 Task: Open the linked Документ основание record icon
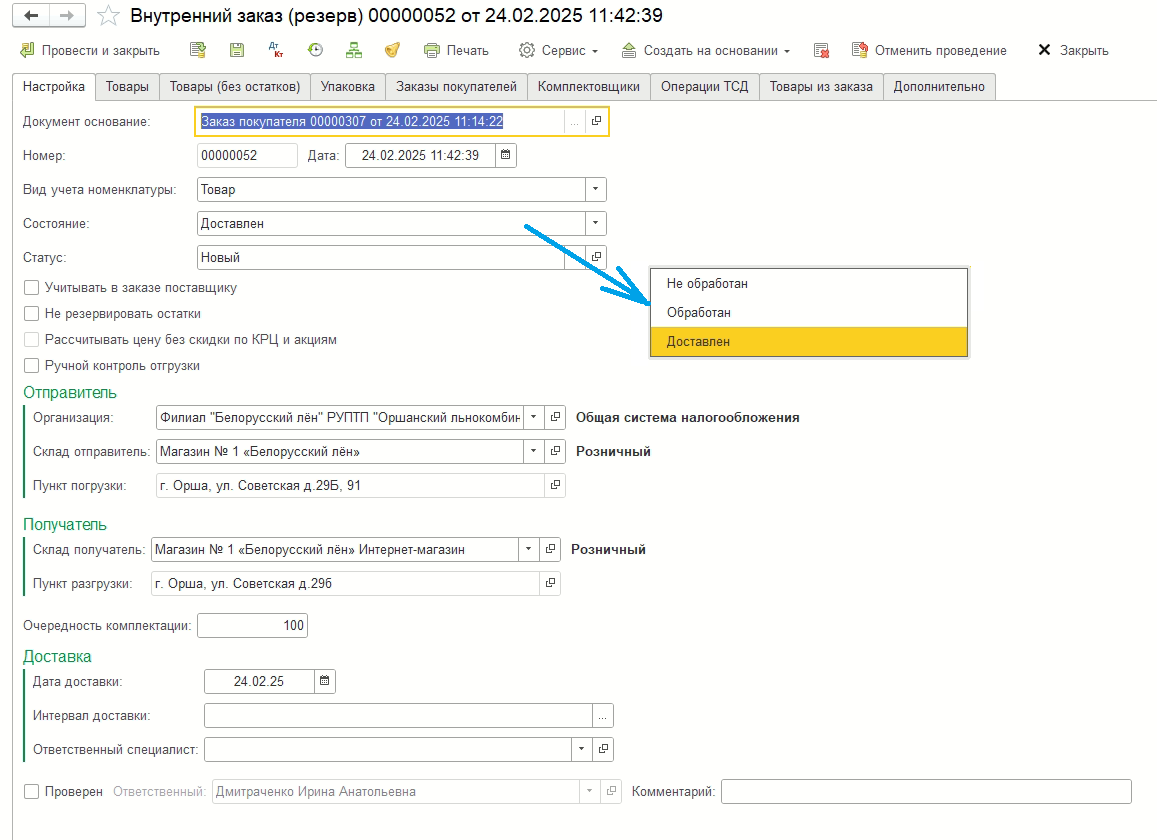pos(596,121)
